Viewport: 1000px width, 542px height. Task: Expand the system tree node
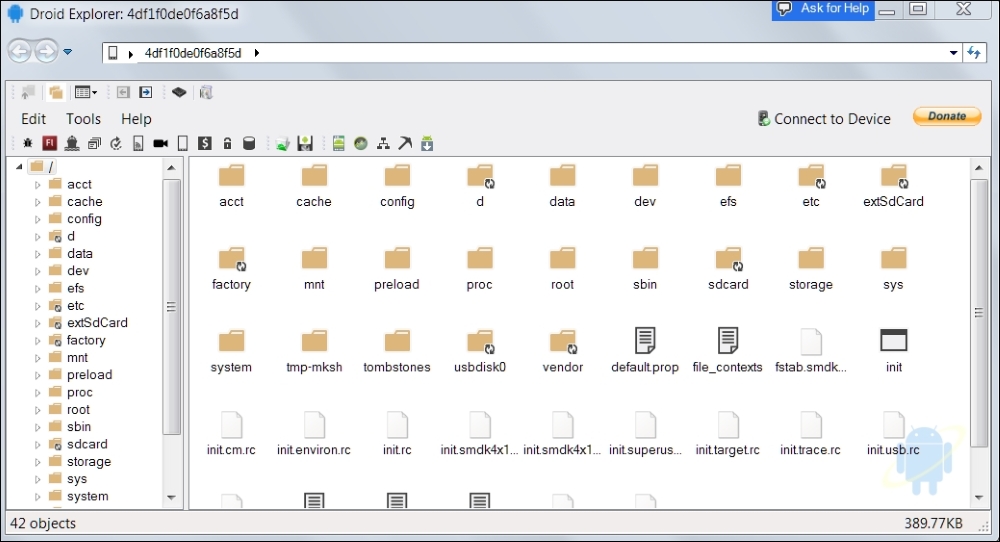pyautogui.click(x=37, y=497)
